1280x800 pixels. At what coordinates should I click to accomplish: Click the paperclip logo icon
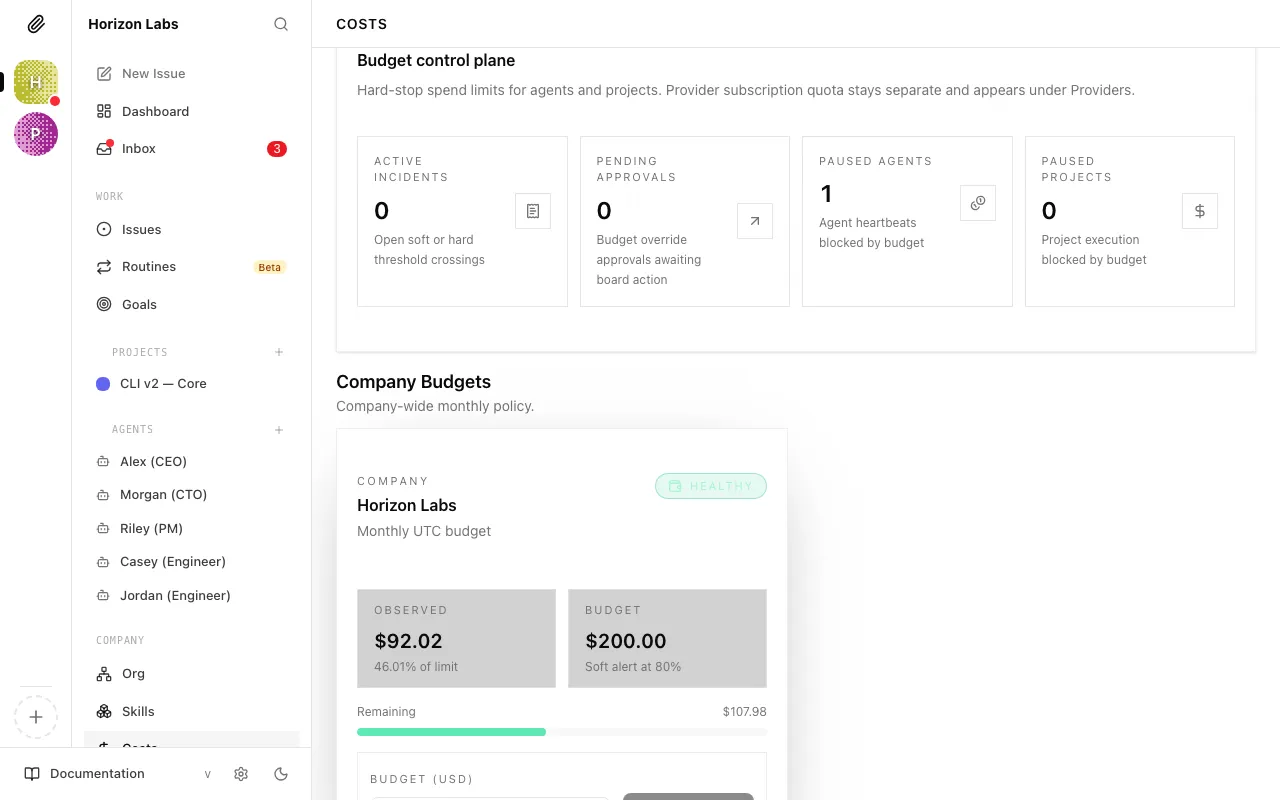(x=36, y=24)
